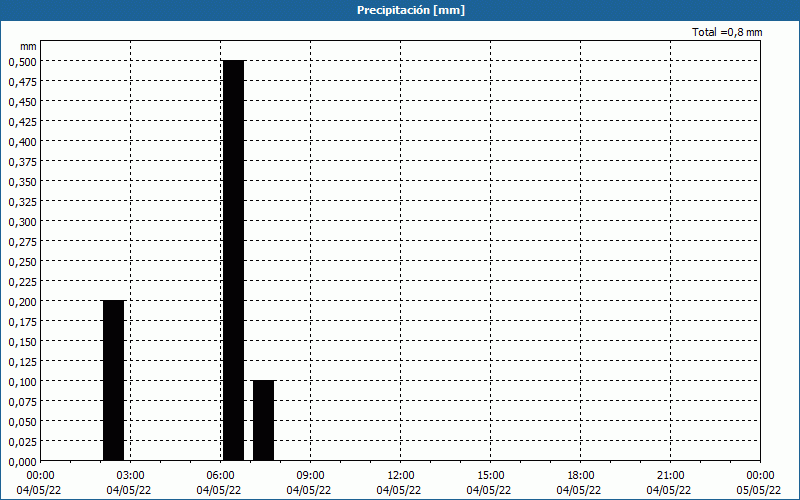Screen dimensions: 800x500
Task: Click the 15:00 time label
Action: (x=490, y=476)
